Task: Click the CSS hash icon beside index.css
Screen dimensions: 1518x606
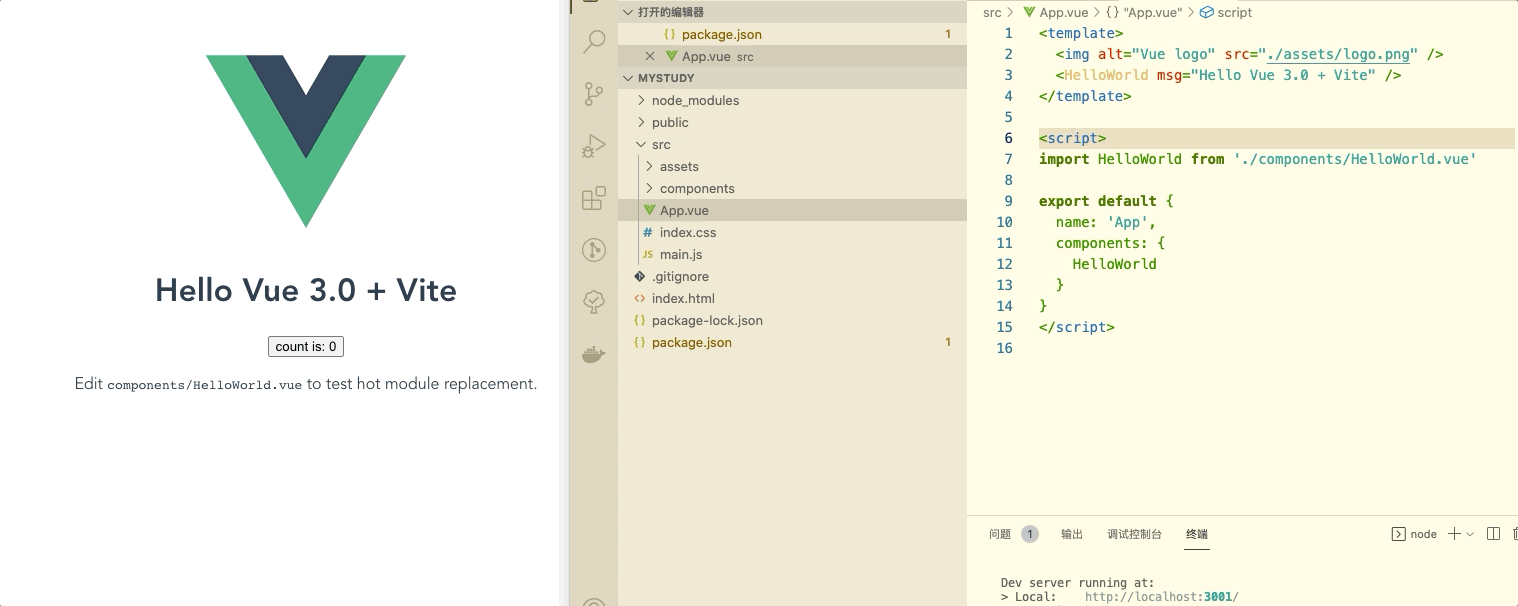Action: click(x=648, y=232)
